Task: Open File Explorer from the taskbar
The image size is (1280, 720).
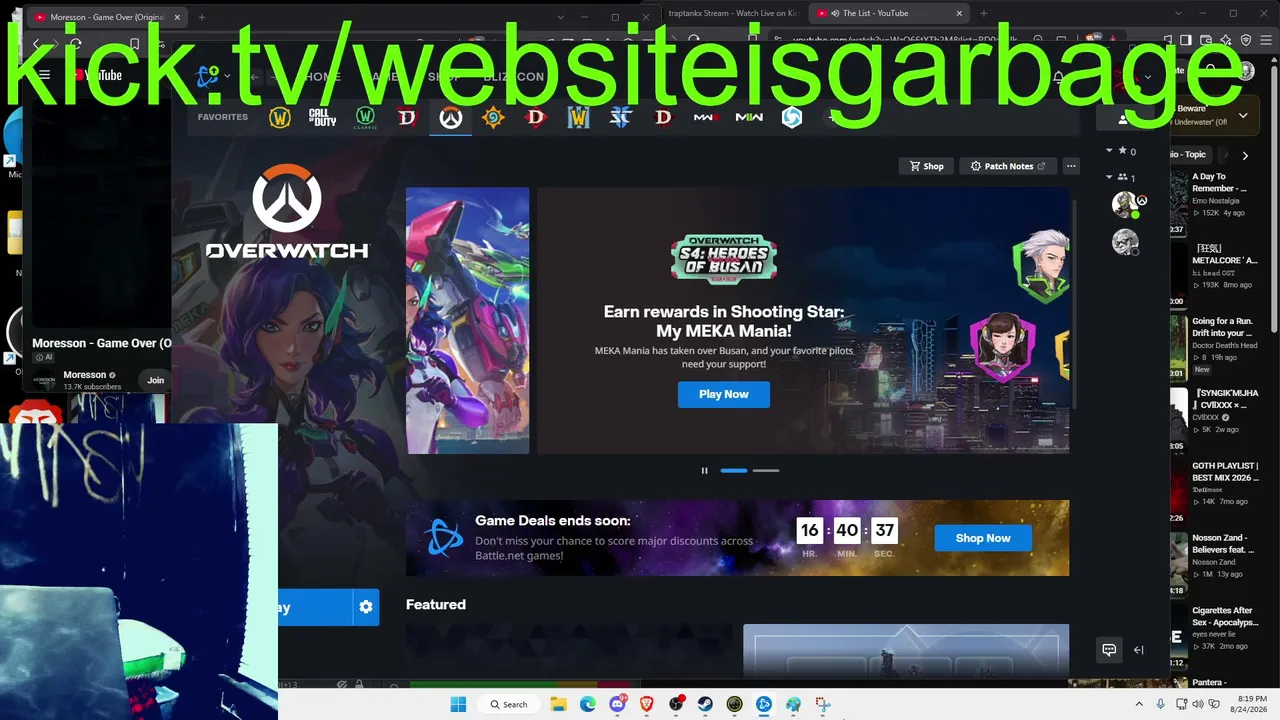Action: 559,704
